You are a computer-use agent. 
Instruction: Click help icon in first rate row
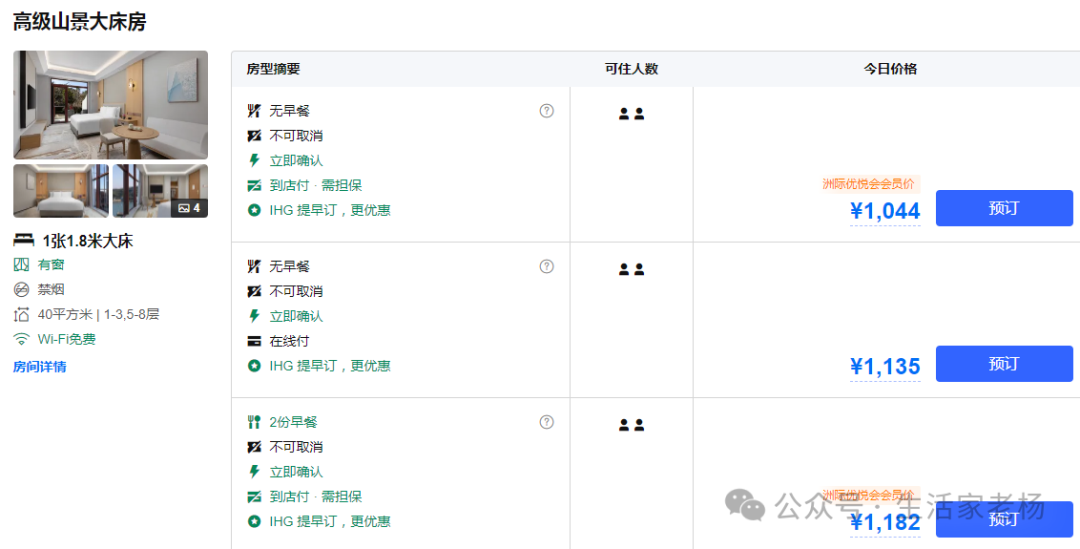[x=546, y=110]
